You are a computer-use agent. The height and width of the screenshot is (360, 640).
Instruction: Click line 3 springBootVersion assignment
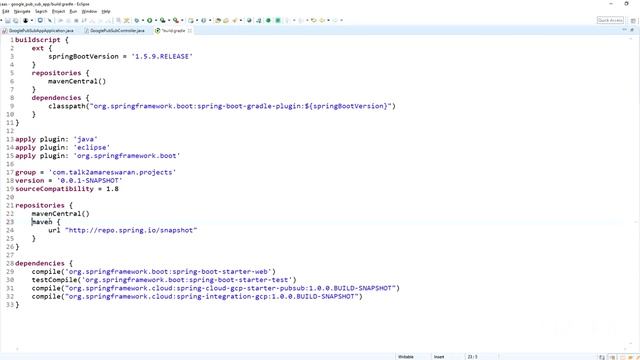(x=120, y=56)
